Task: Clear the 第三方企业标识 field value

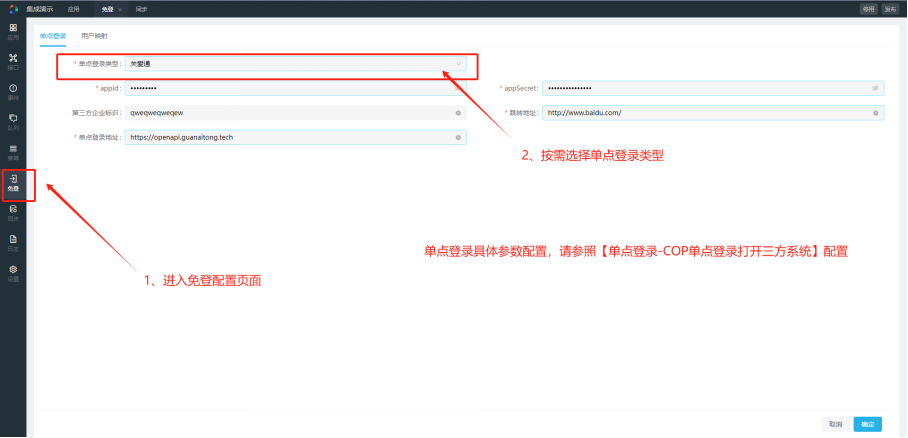Action: click(x=458, y=113)
